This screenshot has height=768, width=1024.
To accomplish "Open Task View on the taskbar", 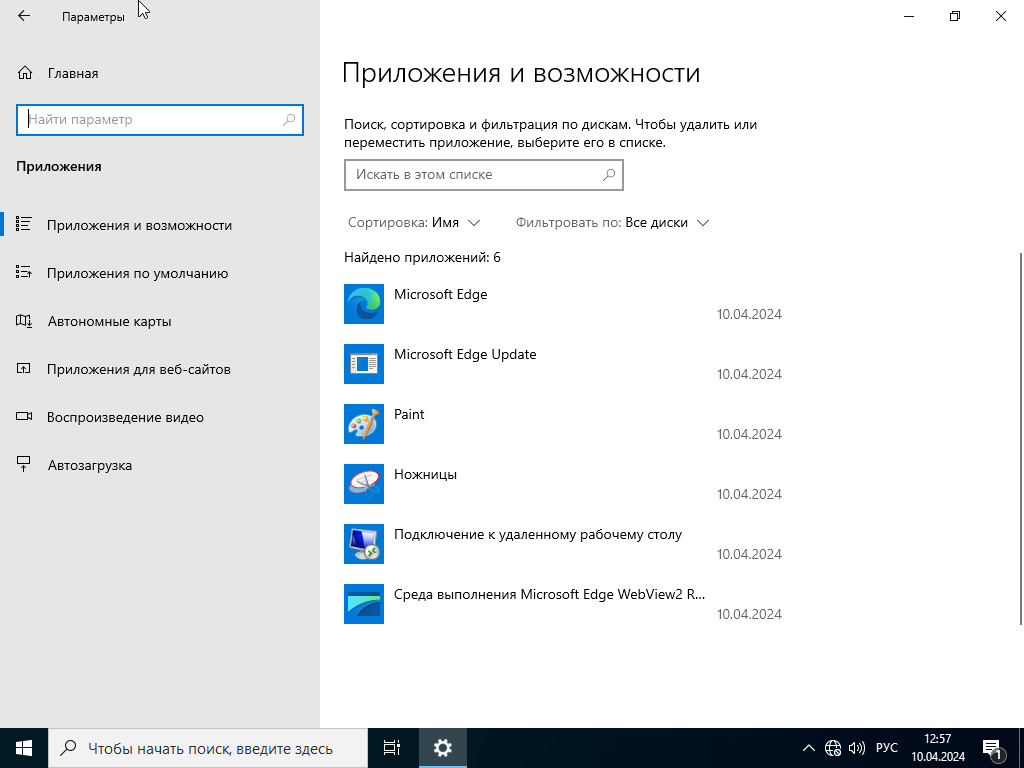I will [x=392, y=748].
